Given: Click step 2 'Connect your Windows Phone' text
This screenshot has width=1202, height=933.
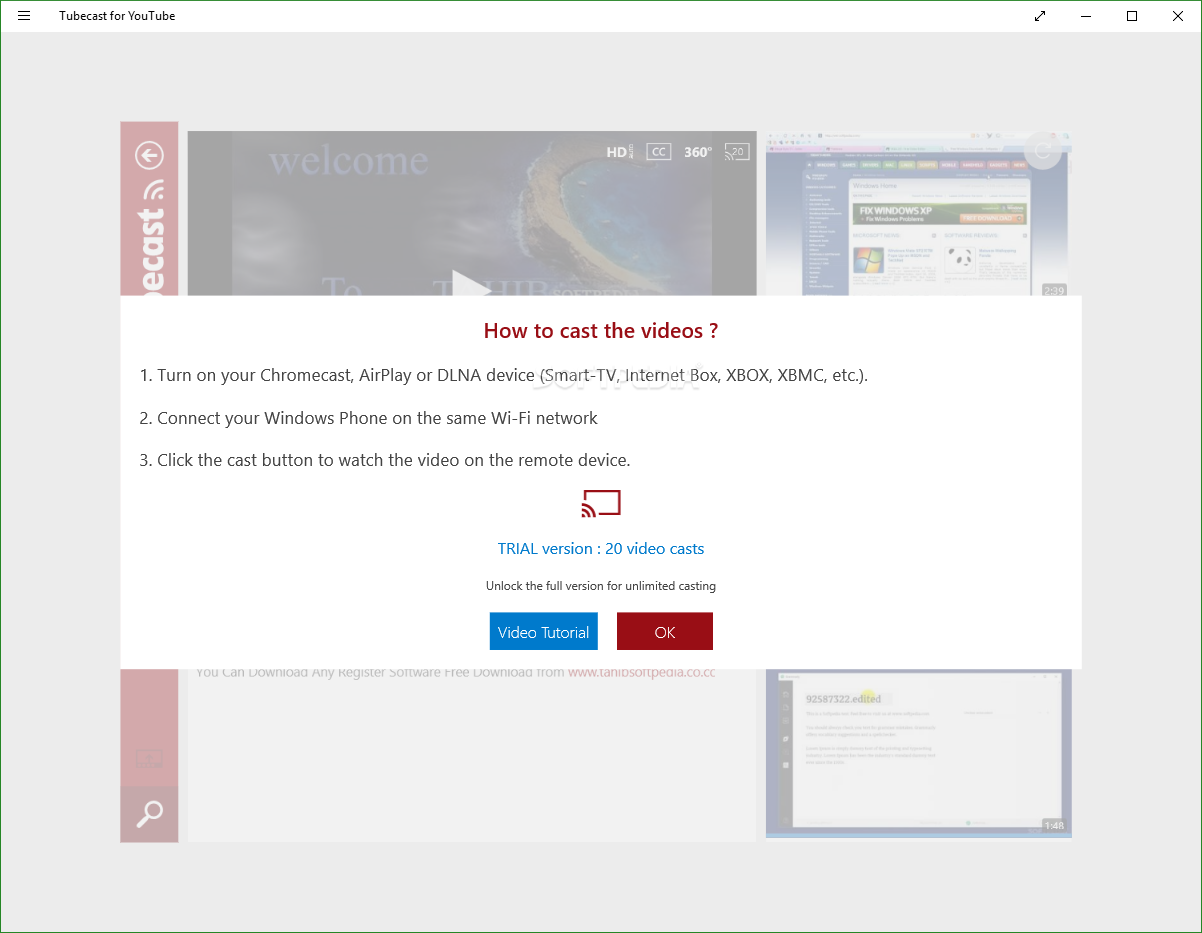Looking at the screenshot, I should (x=369, y=418).
